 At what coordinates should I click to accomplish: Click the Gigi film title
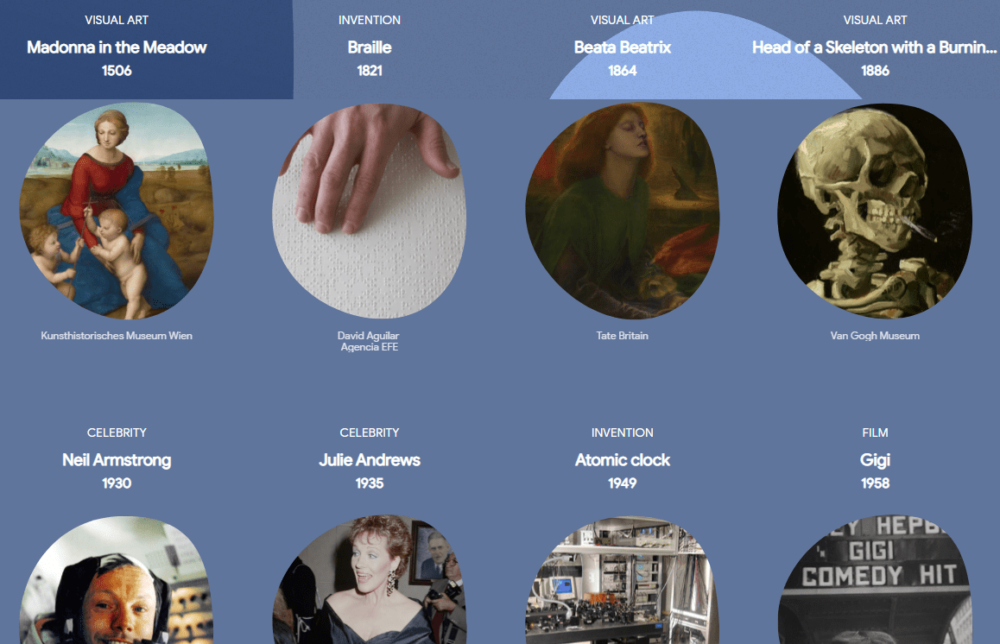click(875, 460)
